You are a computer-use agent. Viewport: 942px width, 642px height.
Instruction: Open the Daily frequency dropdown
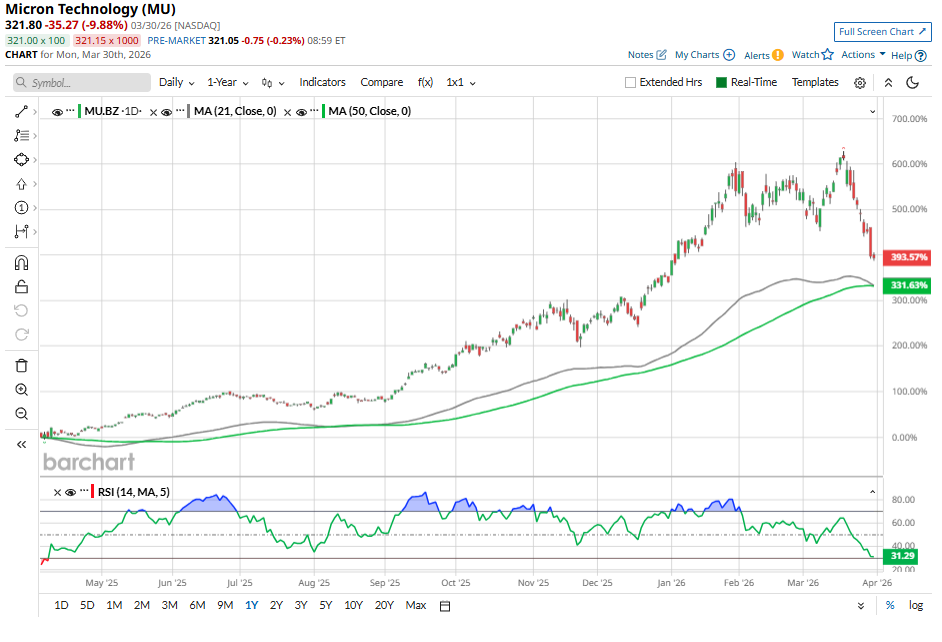(x=177, y=83)
